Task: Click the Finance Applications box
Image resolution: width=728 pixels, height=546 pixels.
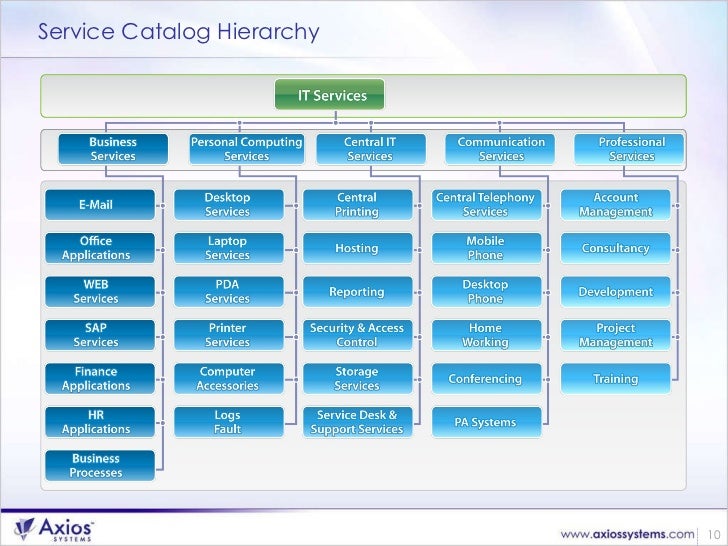Action: point(100,379)
